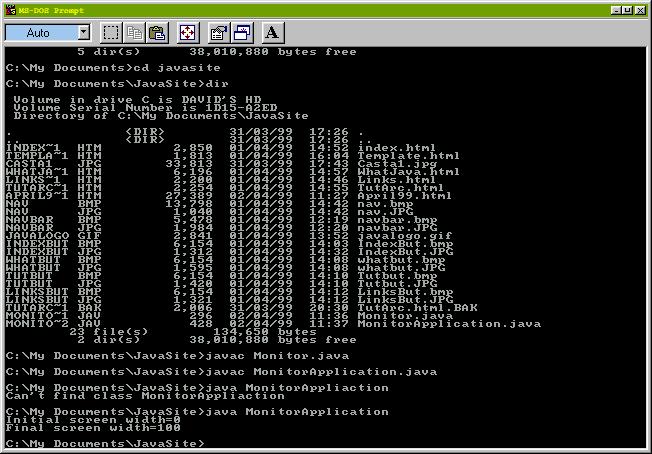The image size is (652, 454).
Task: Click file name index.html
Action: [x=397, y=148]
